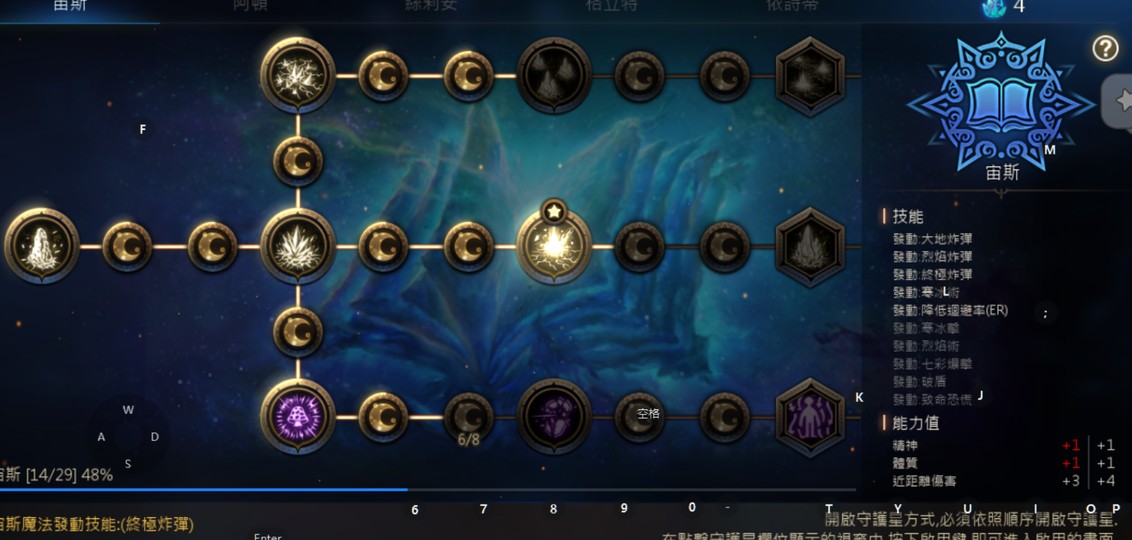Image resolution: width=1132 pixels, height=540 pixels.
Task: Open the question mark help icon
Action: 1105,48
